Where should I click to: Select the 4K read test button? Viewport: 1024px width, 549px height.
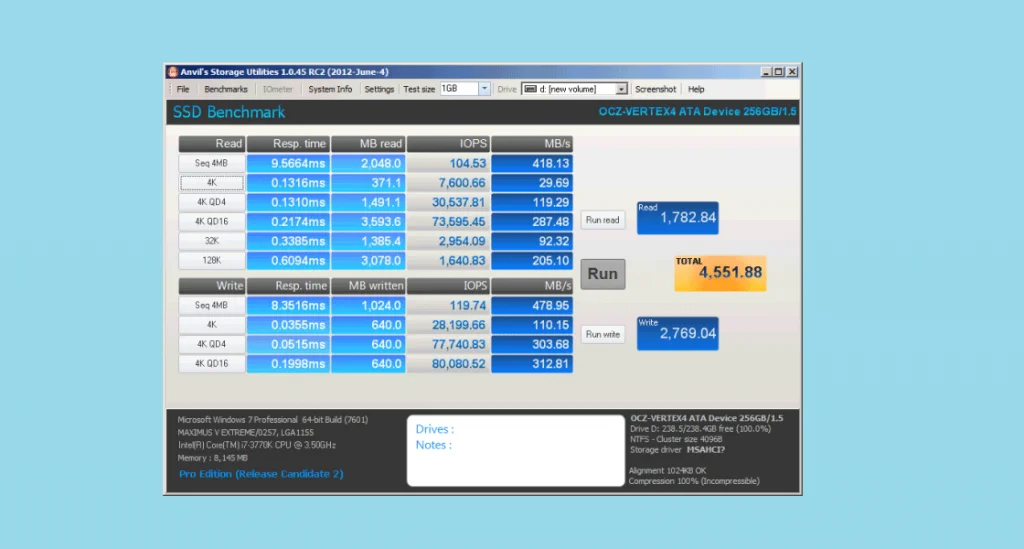(212, 183)
